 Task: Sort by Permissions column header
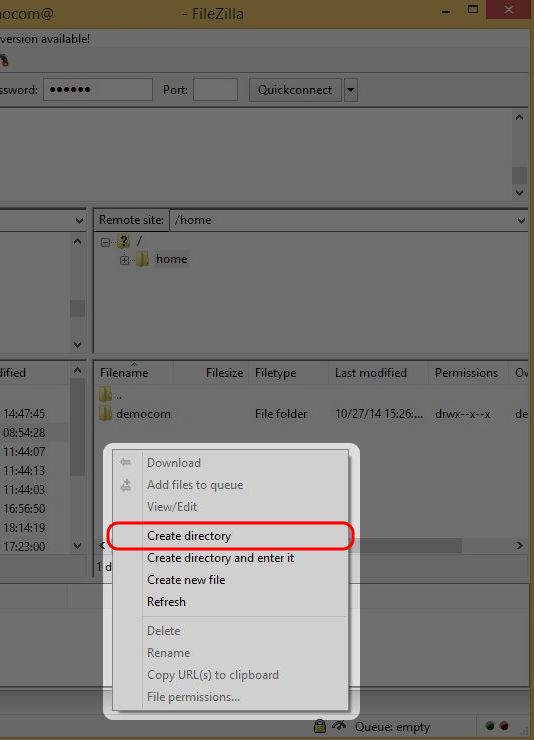pos(468,373)
